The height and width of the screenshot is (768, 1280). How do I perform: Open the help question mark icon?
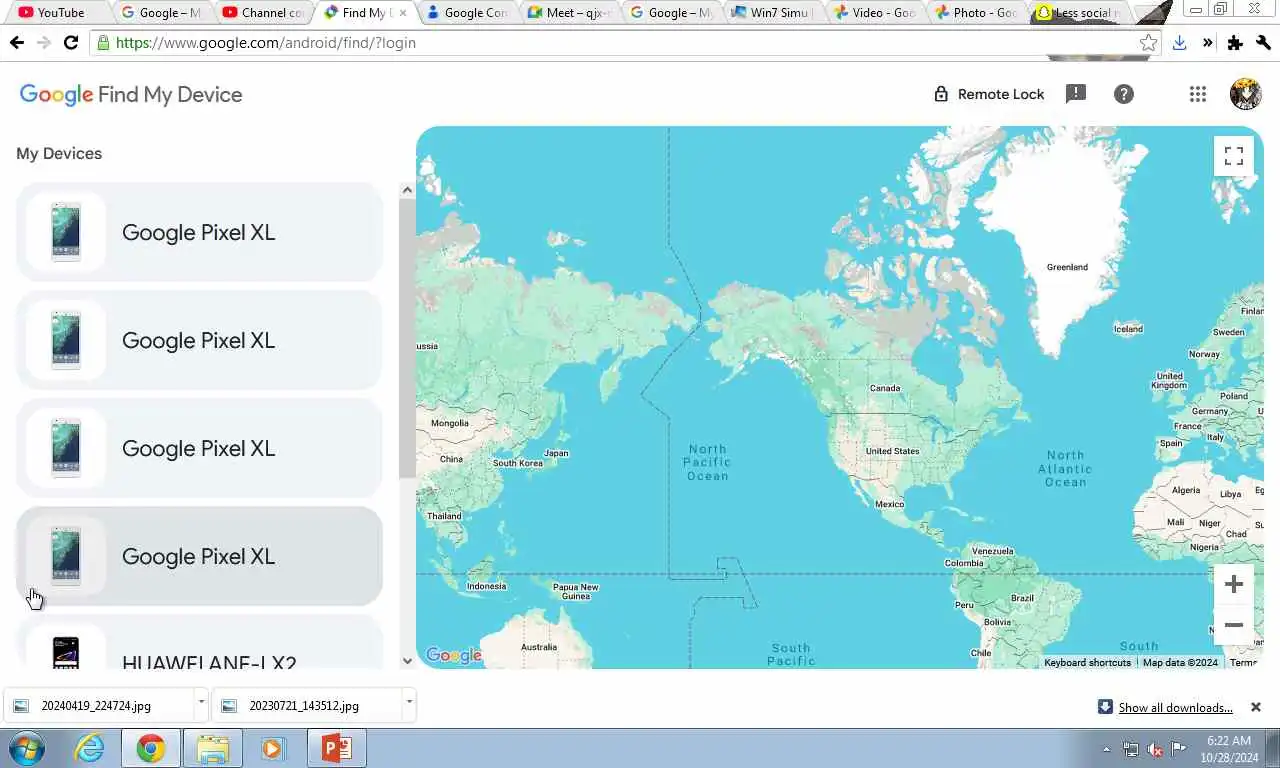click(x=1124, y=94)
